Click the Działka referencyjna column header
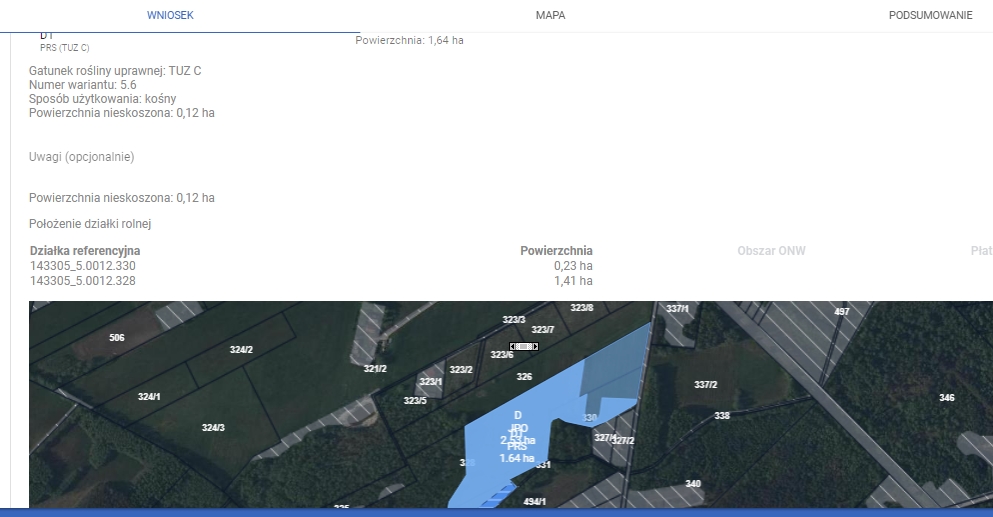 tap(85, 250)
